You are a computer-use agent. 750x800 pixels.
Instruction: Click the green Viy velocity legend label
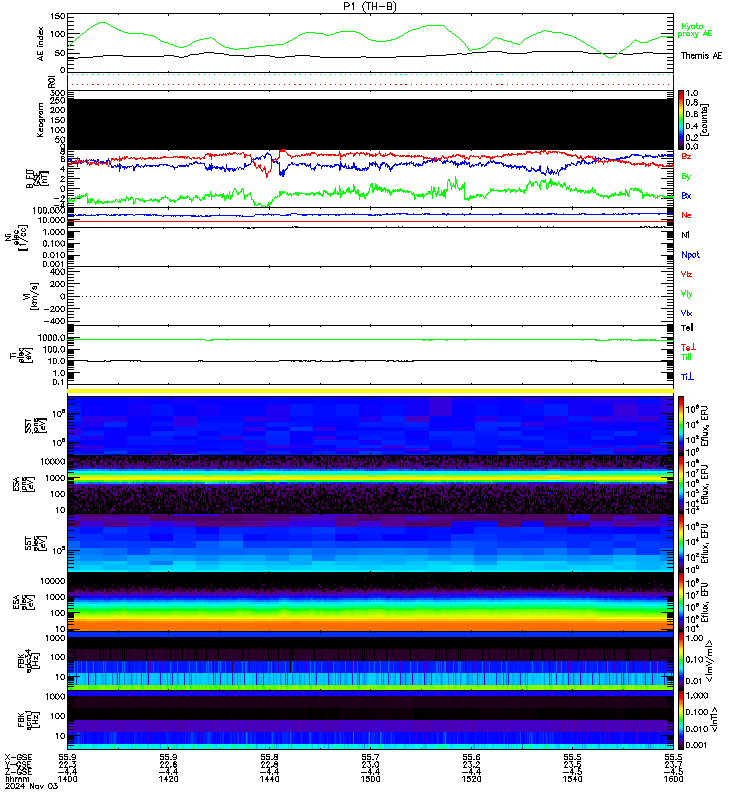686,294
